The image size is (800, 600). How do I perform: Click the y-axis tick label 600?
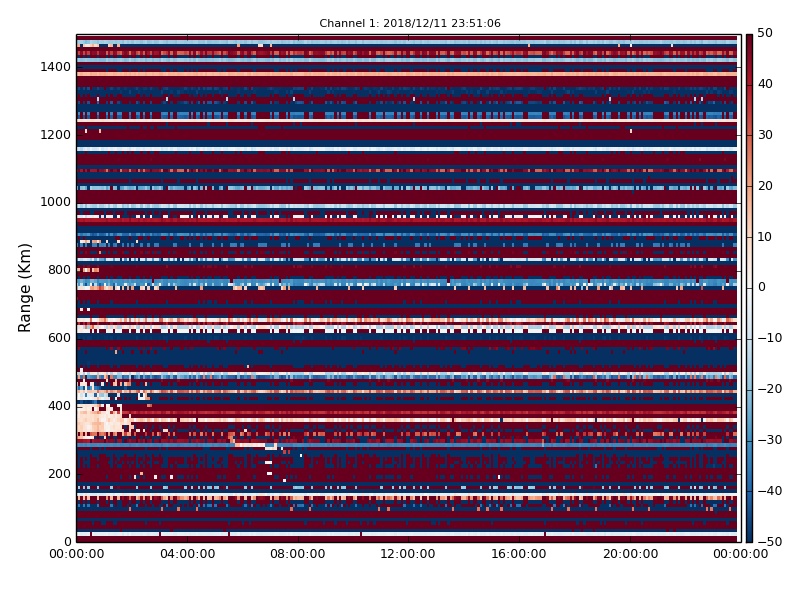(59, 338)
